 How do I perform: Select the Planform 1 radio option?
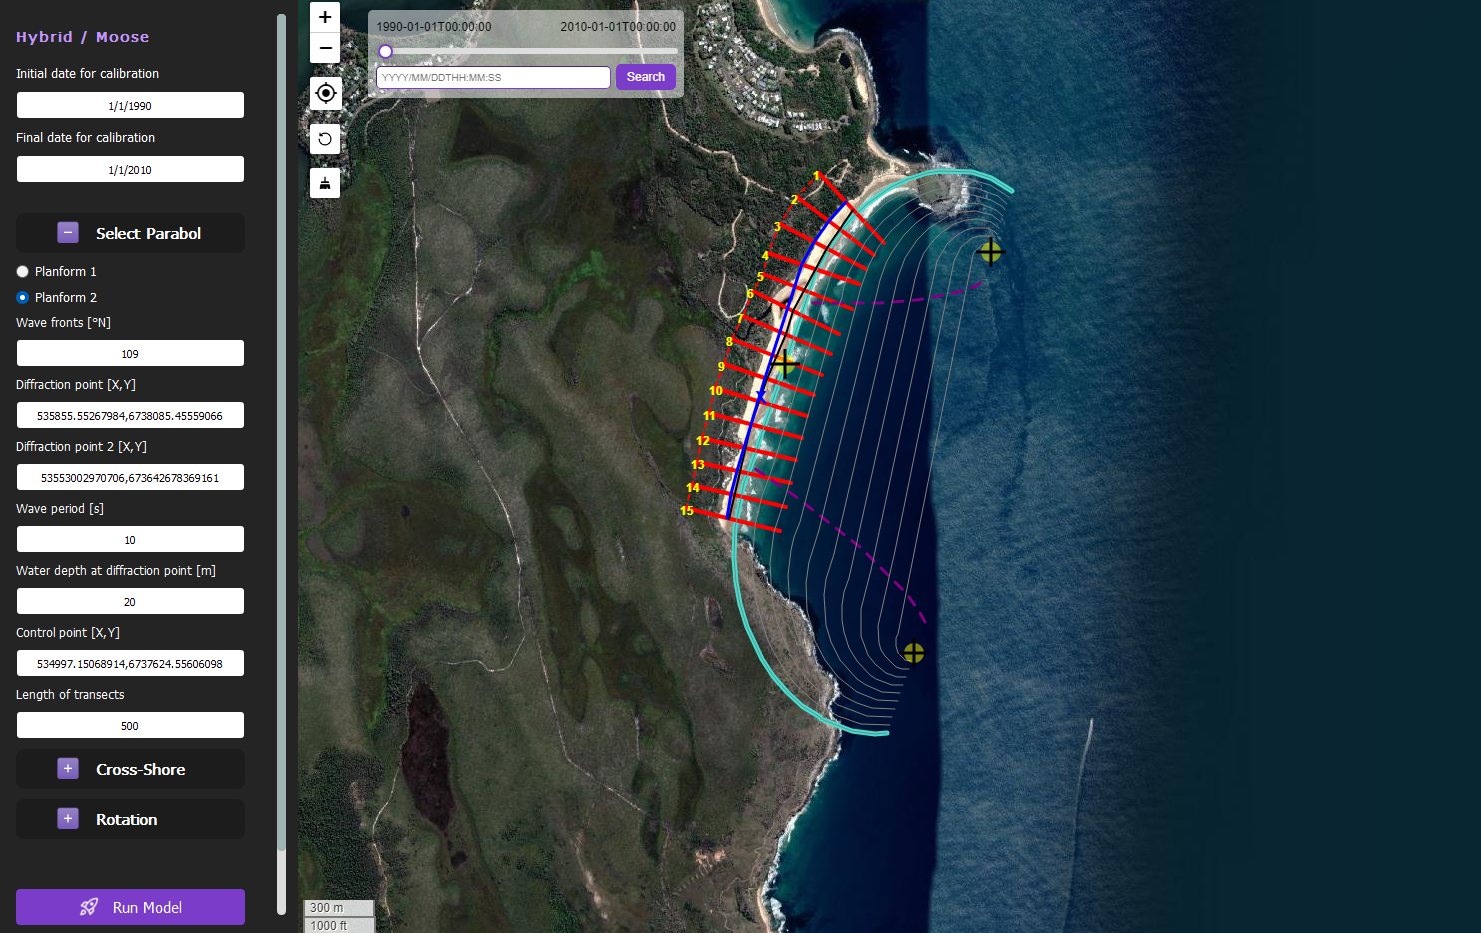[x=23, y=272]
